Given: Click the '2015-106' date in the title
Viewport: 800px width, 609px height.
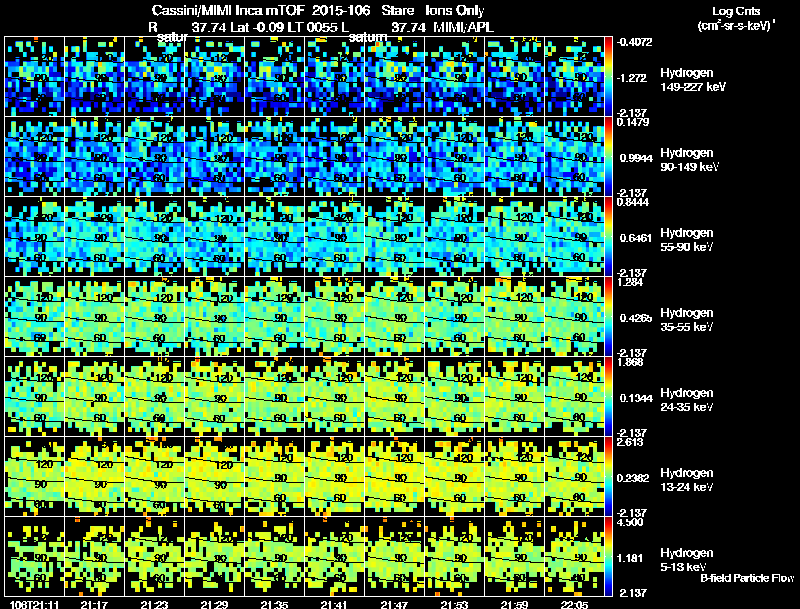Looking at the screenshot, I should click(x=341, y=11).
